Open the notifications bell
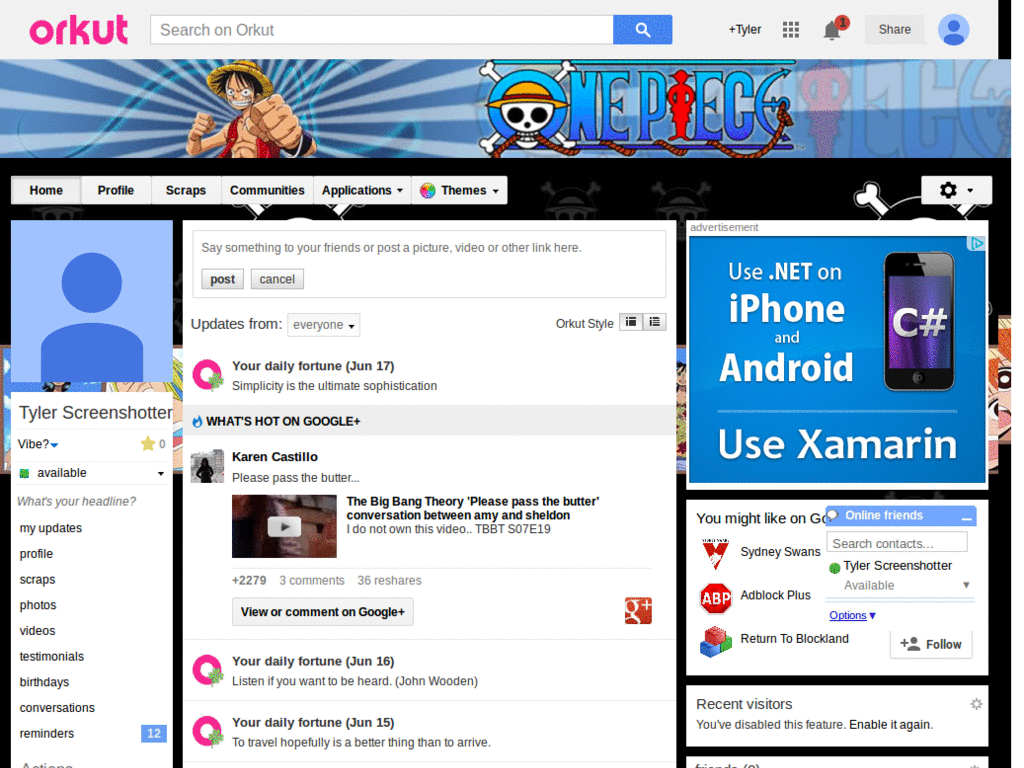 tap(832, 30)
